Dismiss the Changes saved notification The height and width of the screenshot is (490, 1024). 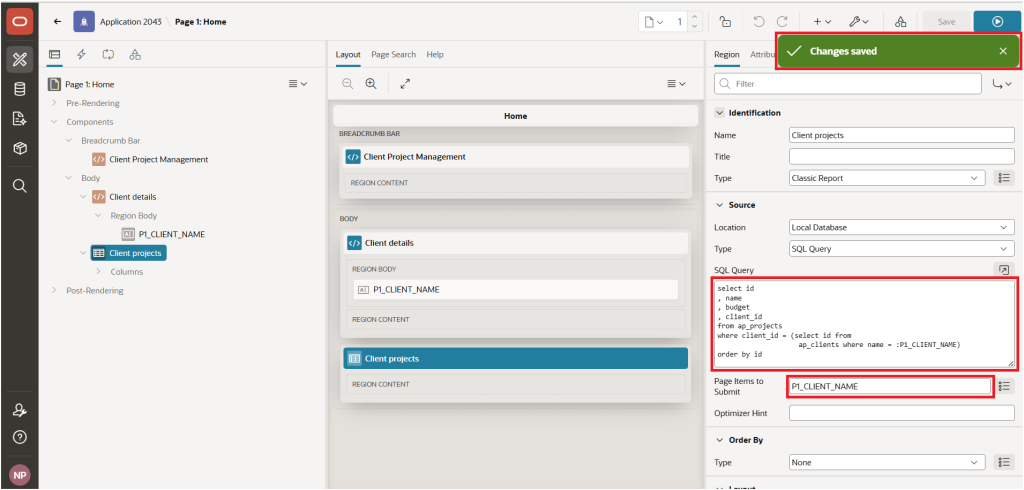(1003, 51)
